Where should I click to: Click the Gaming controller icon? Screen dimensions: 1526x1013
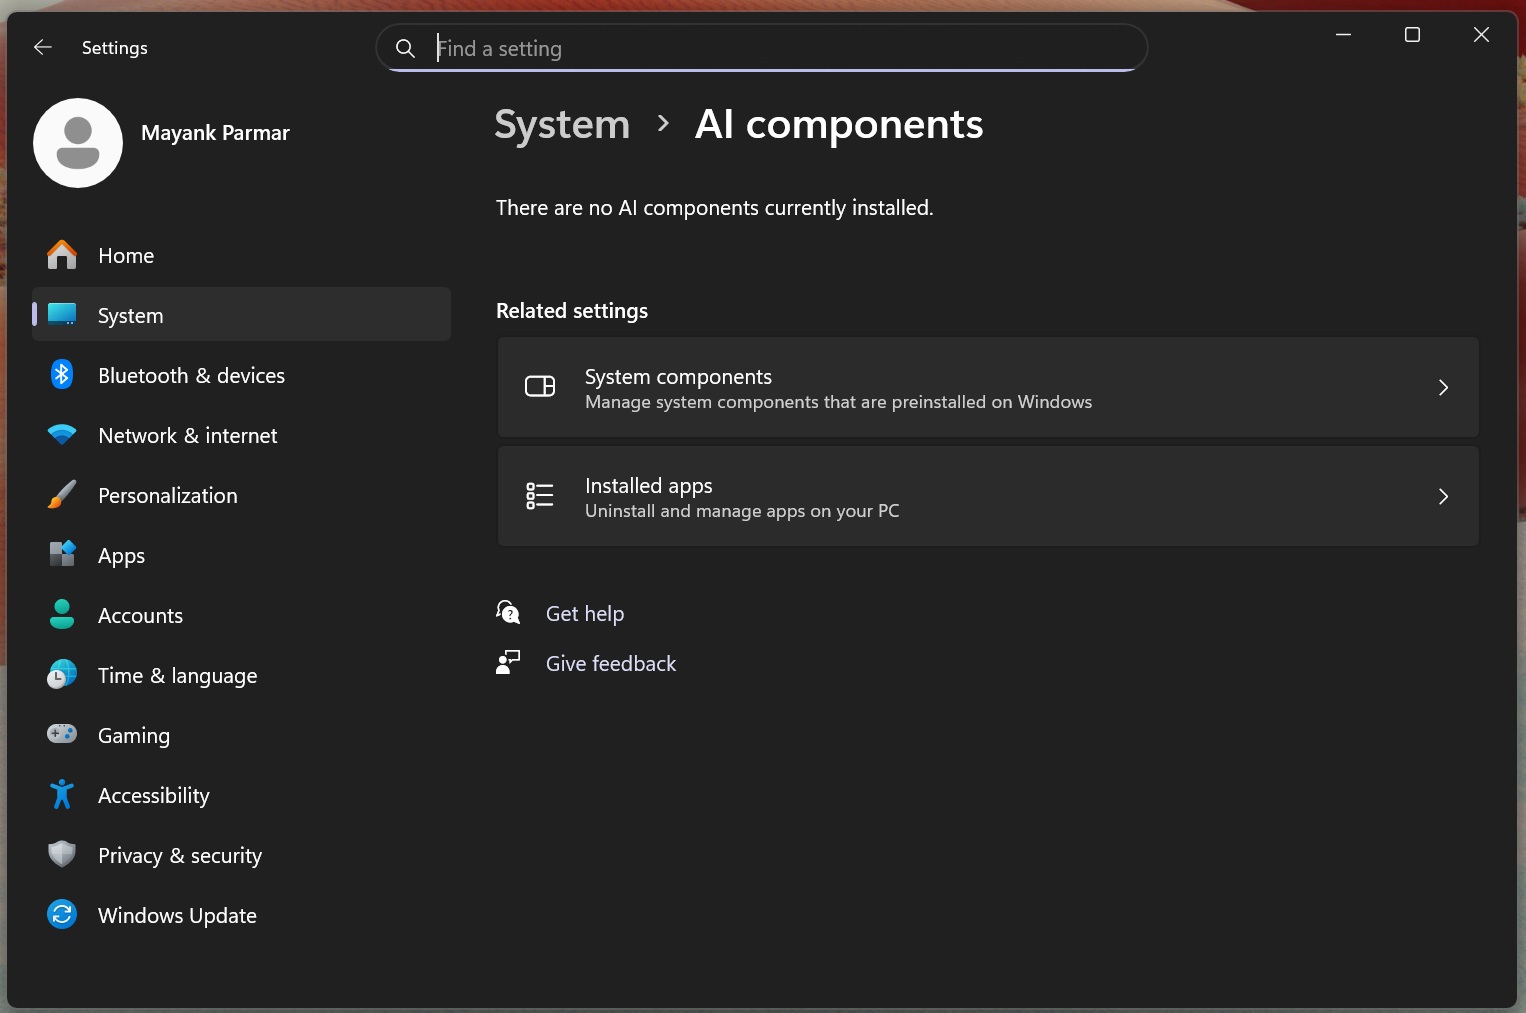(x=62, y=735)
